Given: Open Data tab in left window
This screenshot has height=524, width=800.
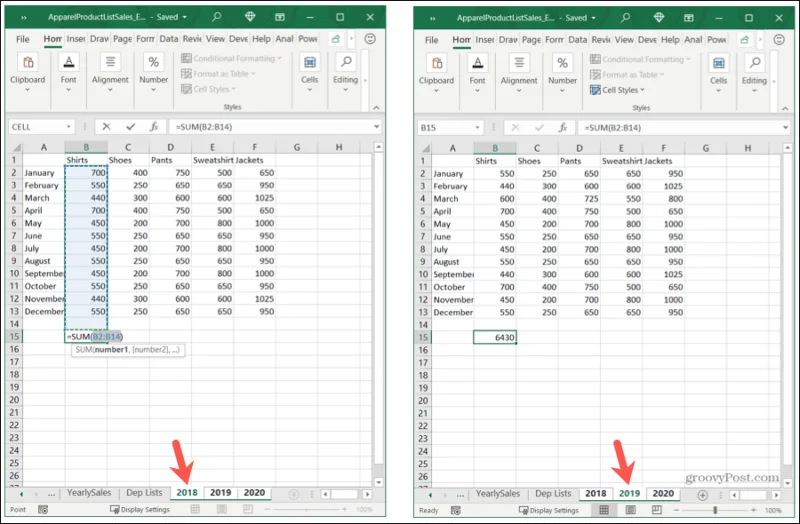Looking at the screenshot, I should click(168, 39).
